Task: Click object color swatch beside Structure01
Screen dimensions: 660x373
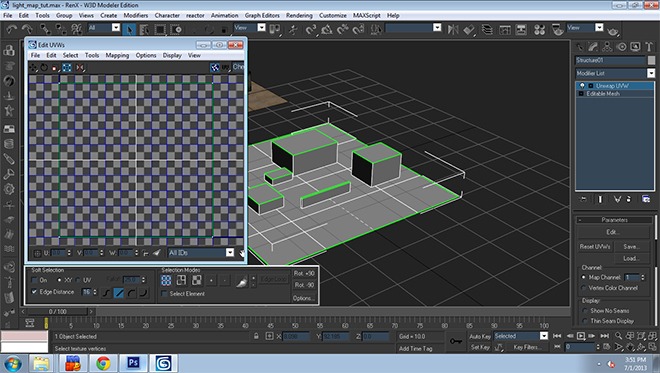Action: (651, 60)
